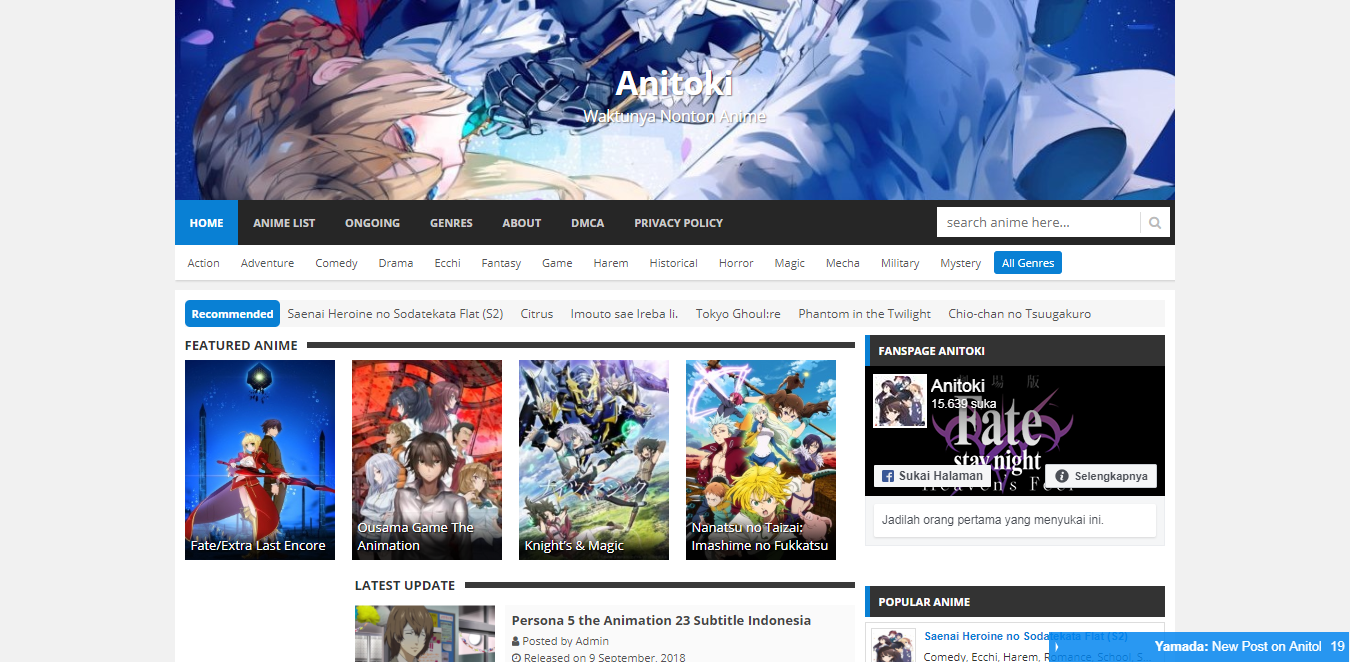Image resolution: width=1350 pixels, height=662 pixels.
Task: Select the Mystery genre
Action: pos(960,263)
